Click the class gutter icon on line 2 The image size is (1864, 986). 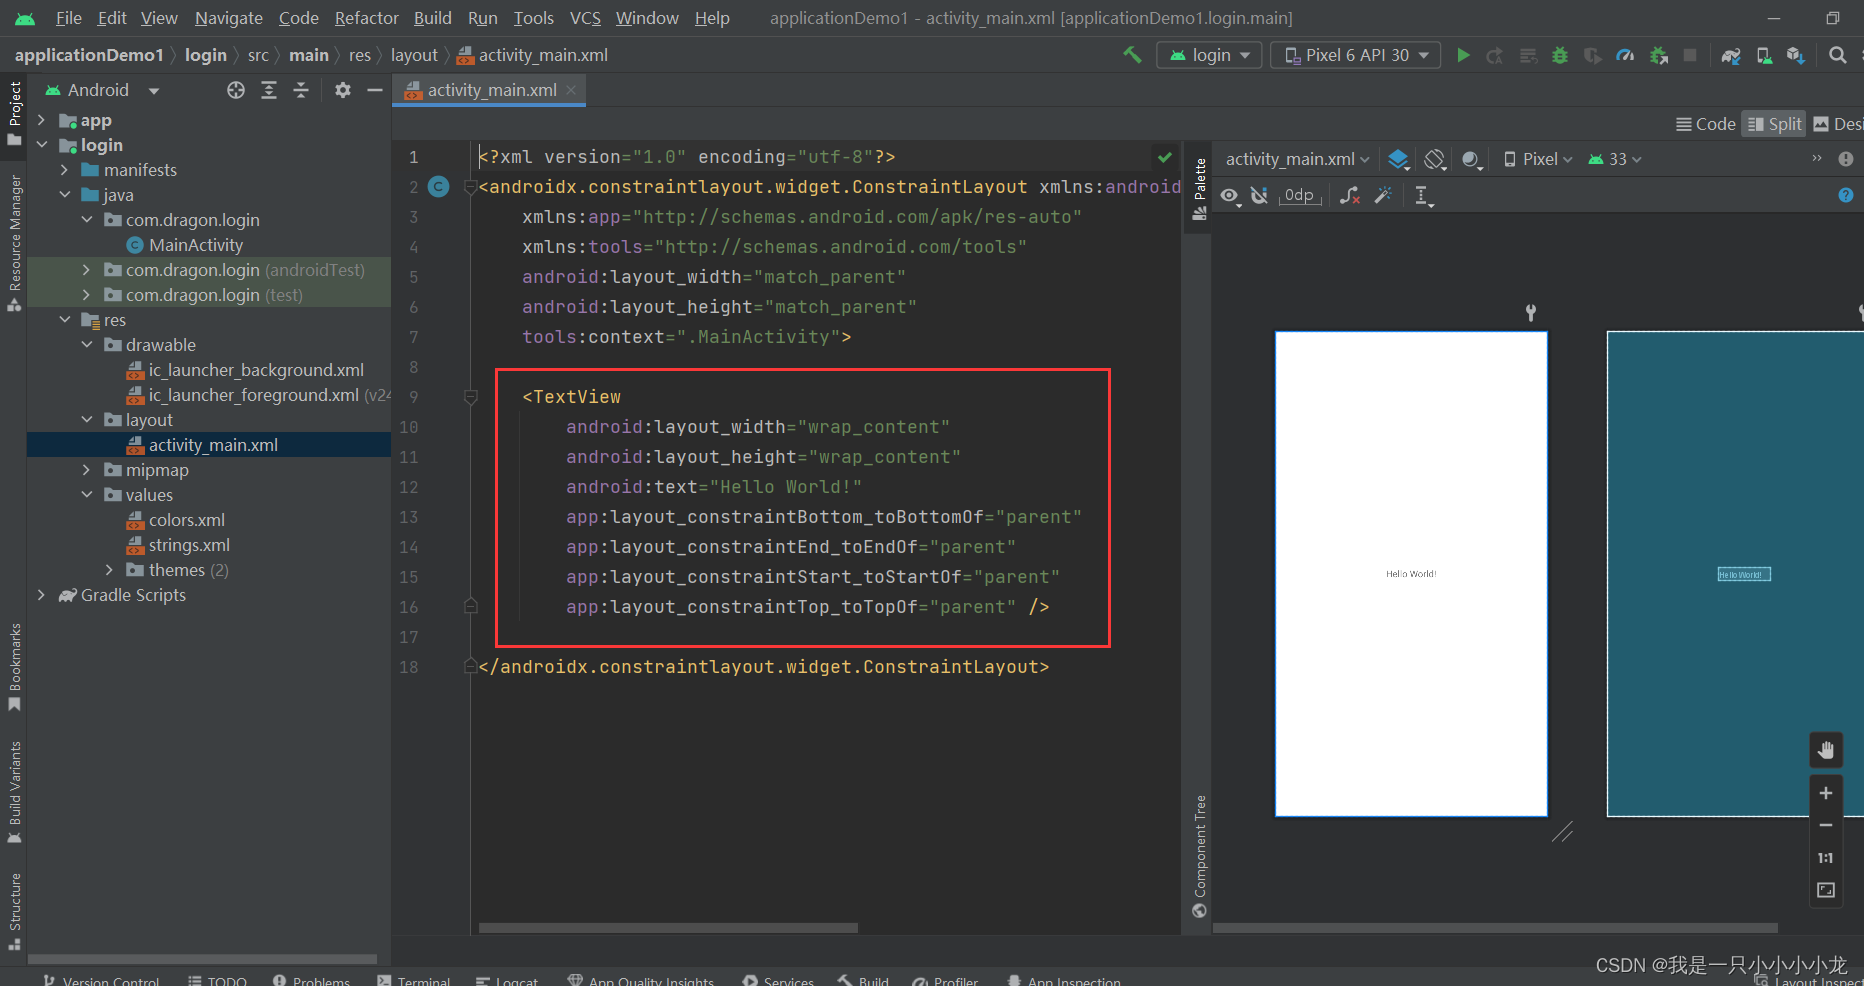tap(438, 186)
